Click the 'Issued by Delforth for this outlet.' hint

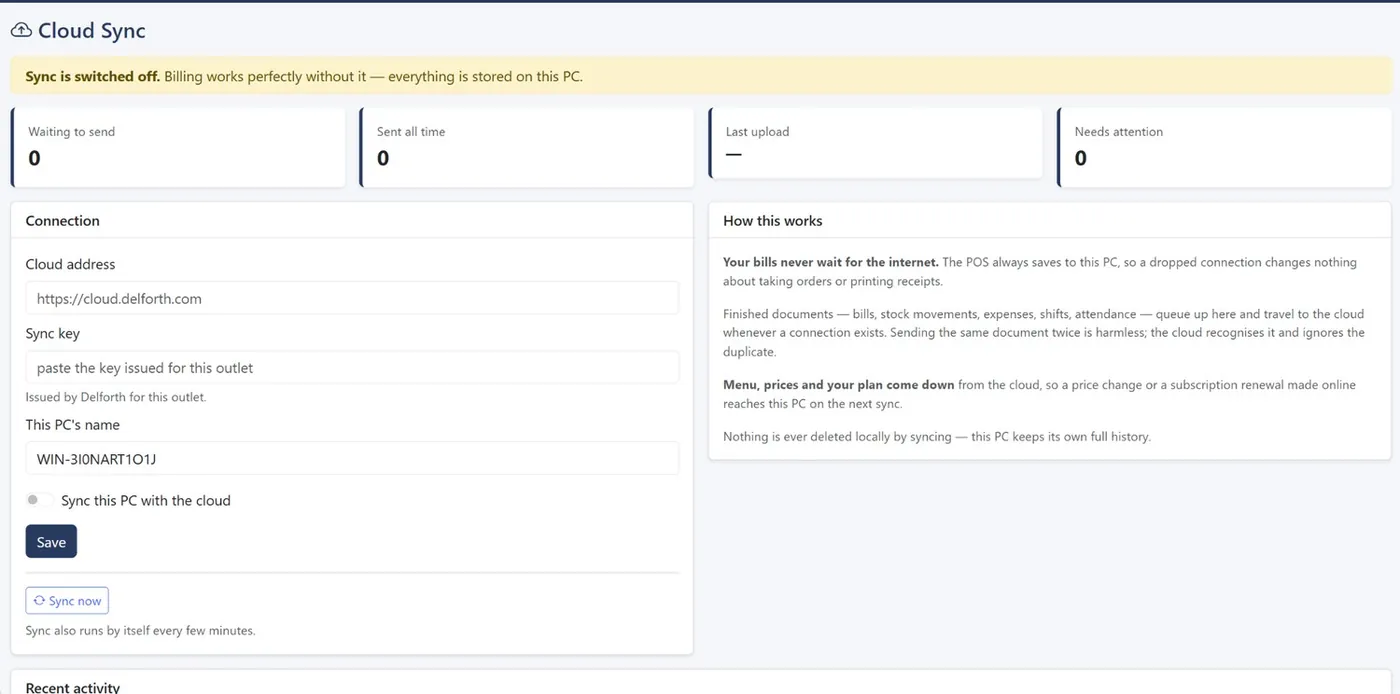pos(116,397)
